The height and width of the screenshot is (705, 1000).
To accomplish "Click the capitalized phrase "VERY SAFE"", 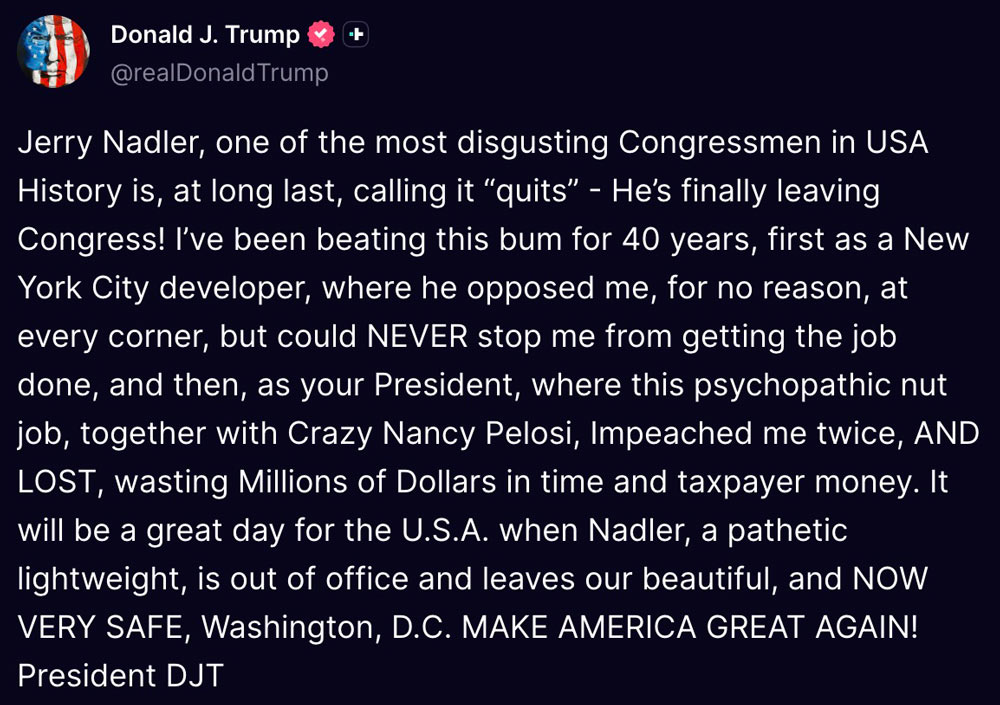I will tap(103, 627).
